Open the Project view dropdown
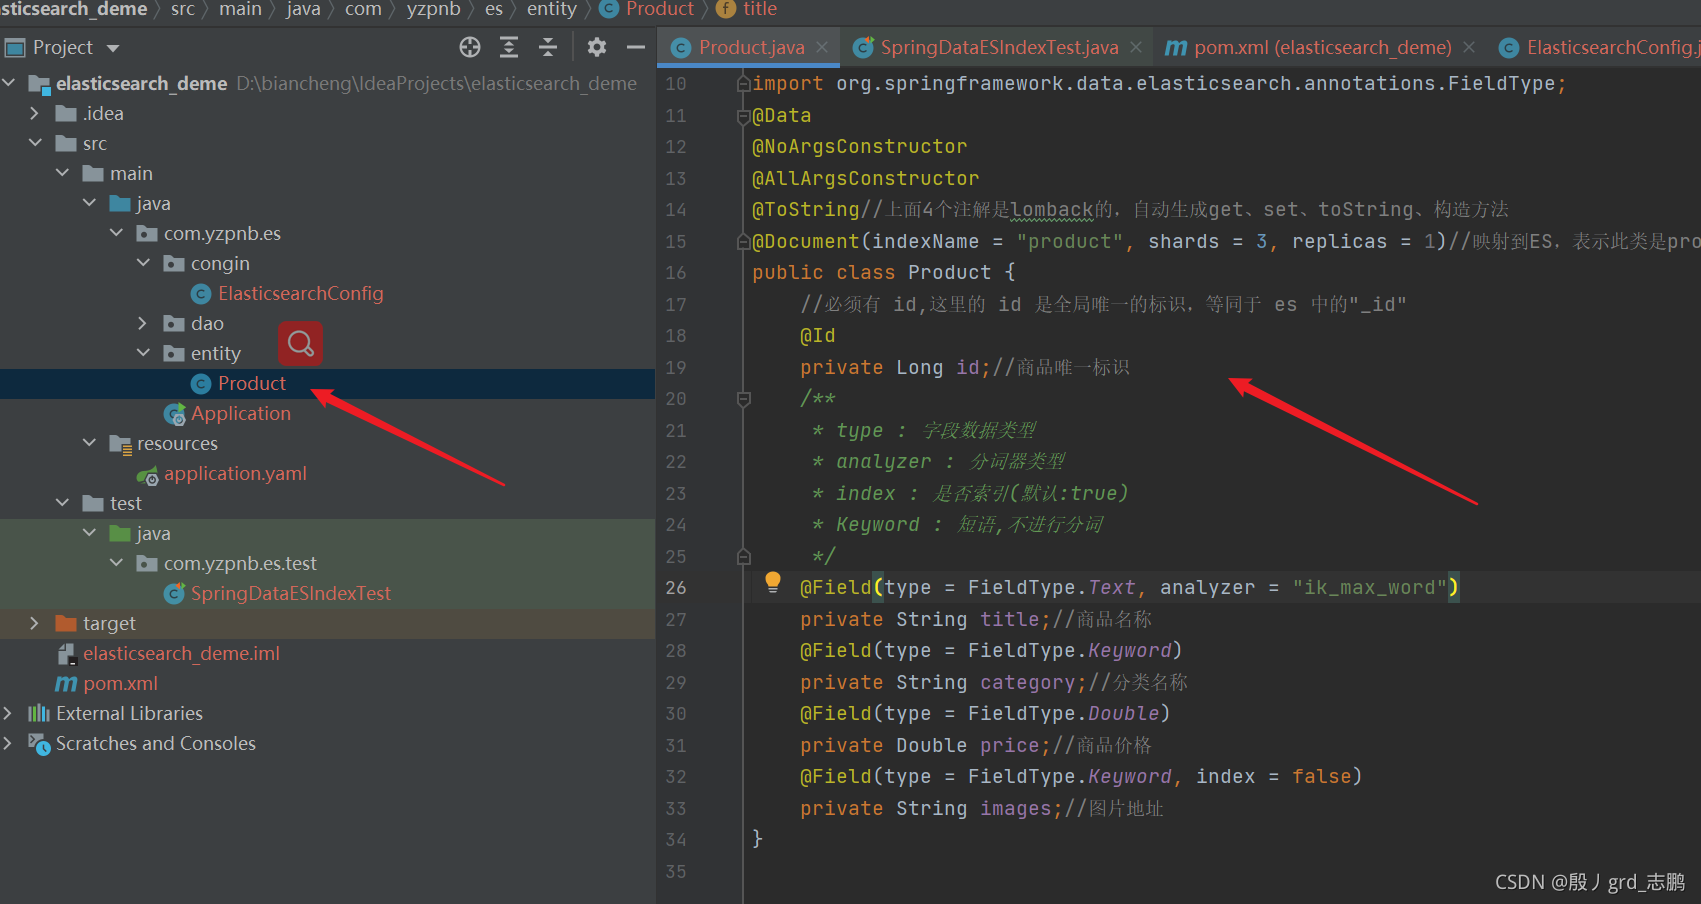Screen dimensions: 1701x904 113,48
